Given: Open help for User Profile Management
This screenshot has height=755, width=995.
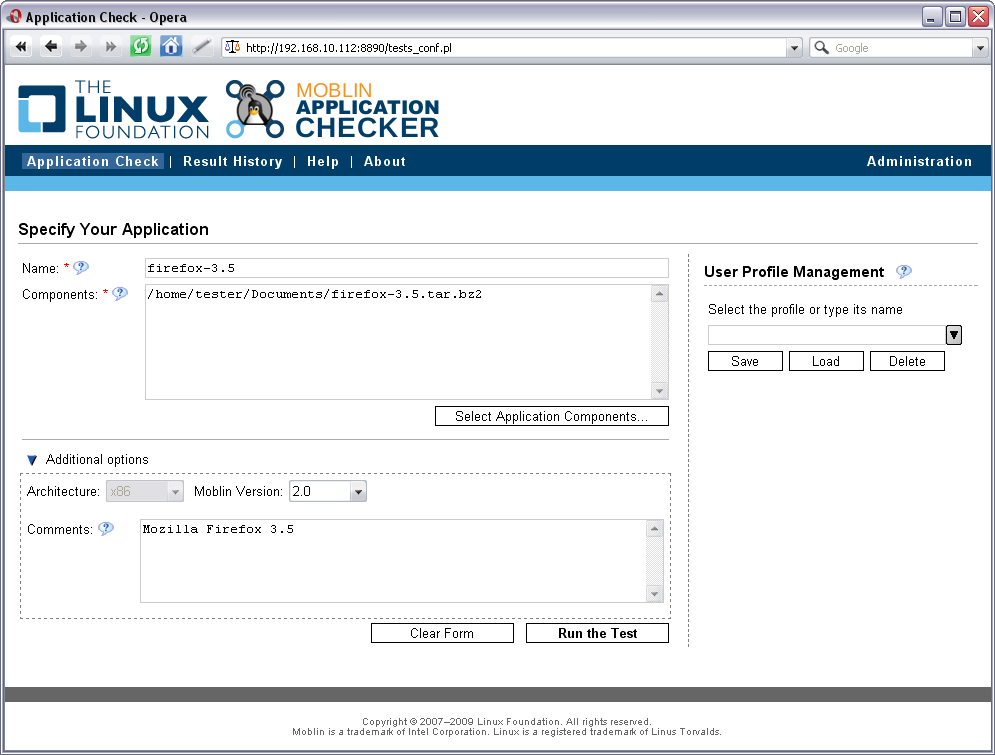Looking at the screenshot, I should [904, 272].
